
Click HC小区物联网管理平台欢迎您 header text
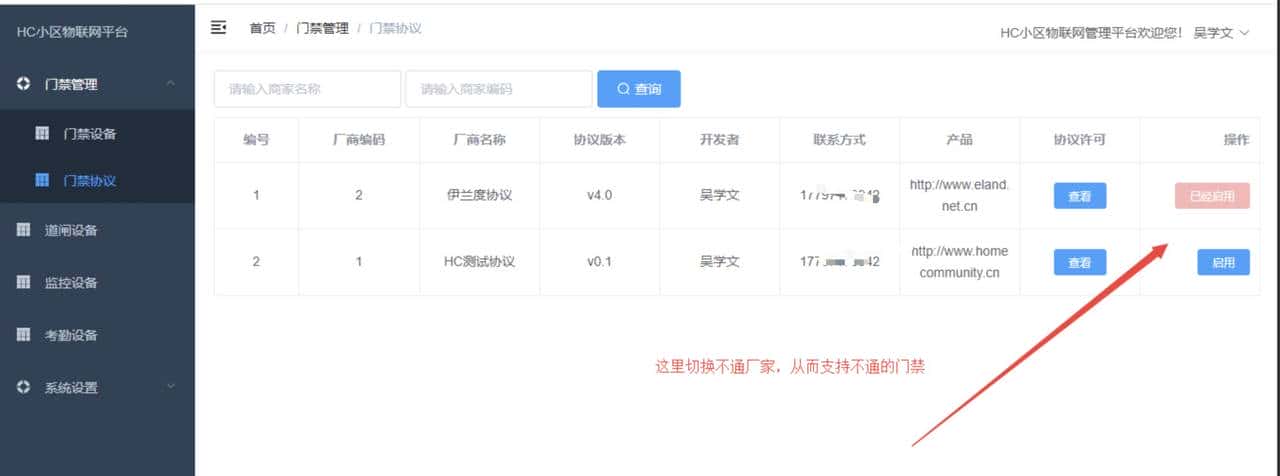click(x=1091, y=33)
